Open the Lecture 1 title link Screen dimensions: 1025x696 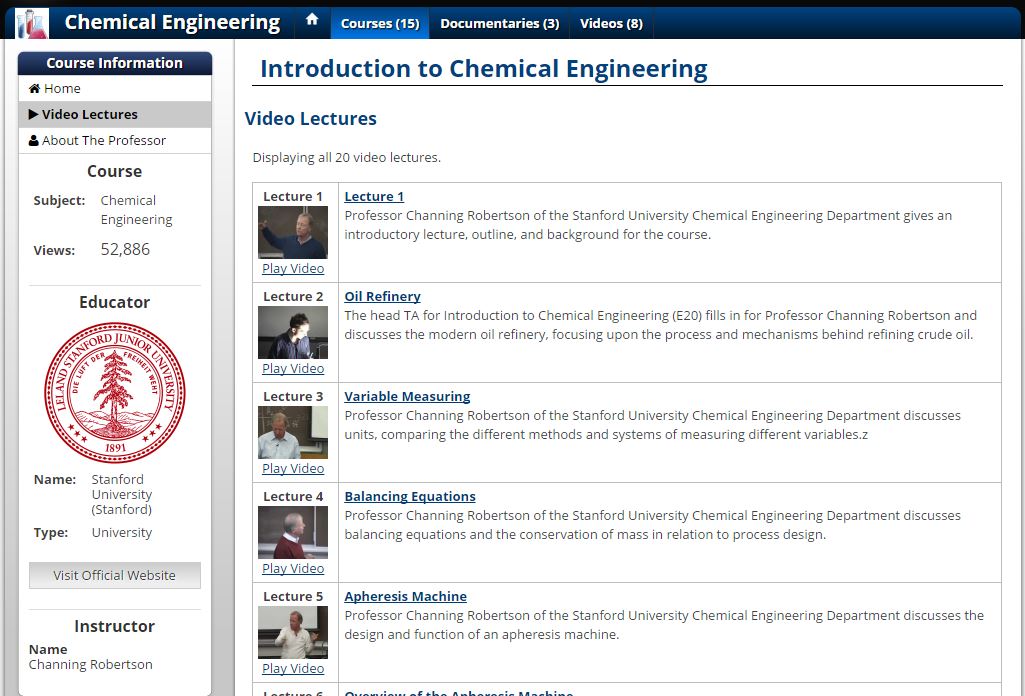374,196
